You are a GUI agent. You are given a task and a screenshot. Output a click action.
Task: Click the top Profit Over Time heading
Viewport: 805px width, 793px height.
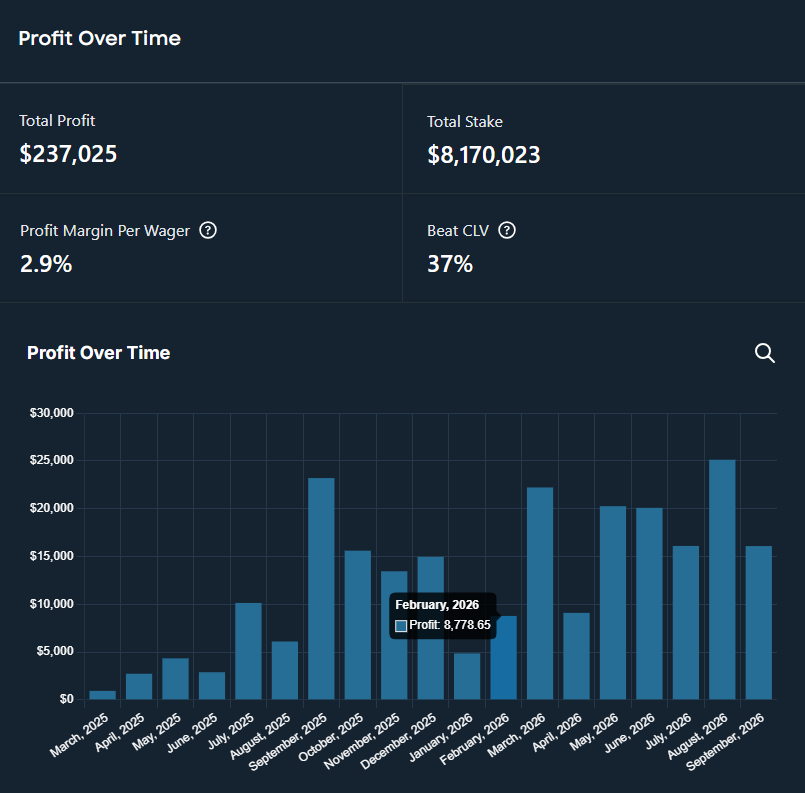100,38
